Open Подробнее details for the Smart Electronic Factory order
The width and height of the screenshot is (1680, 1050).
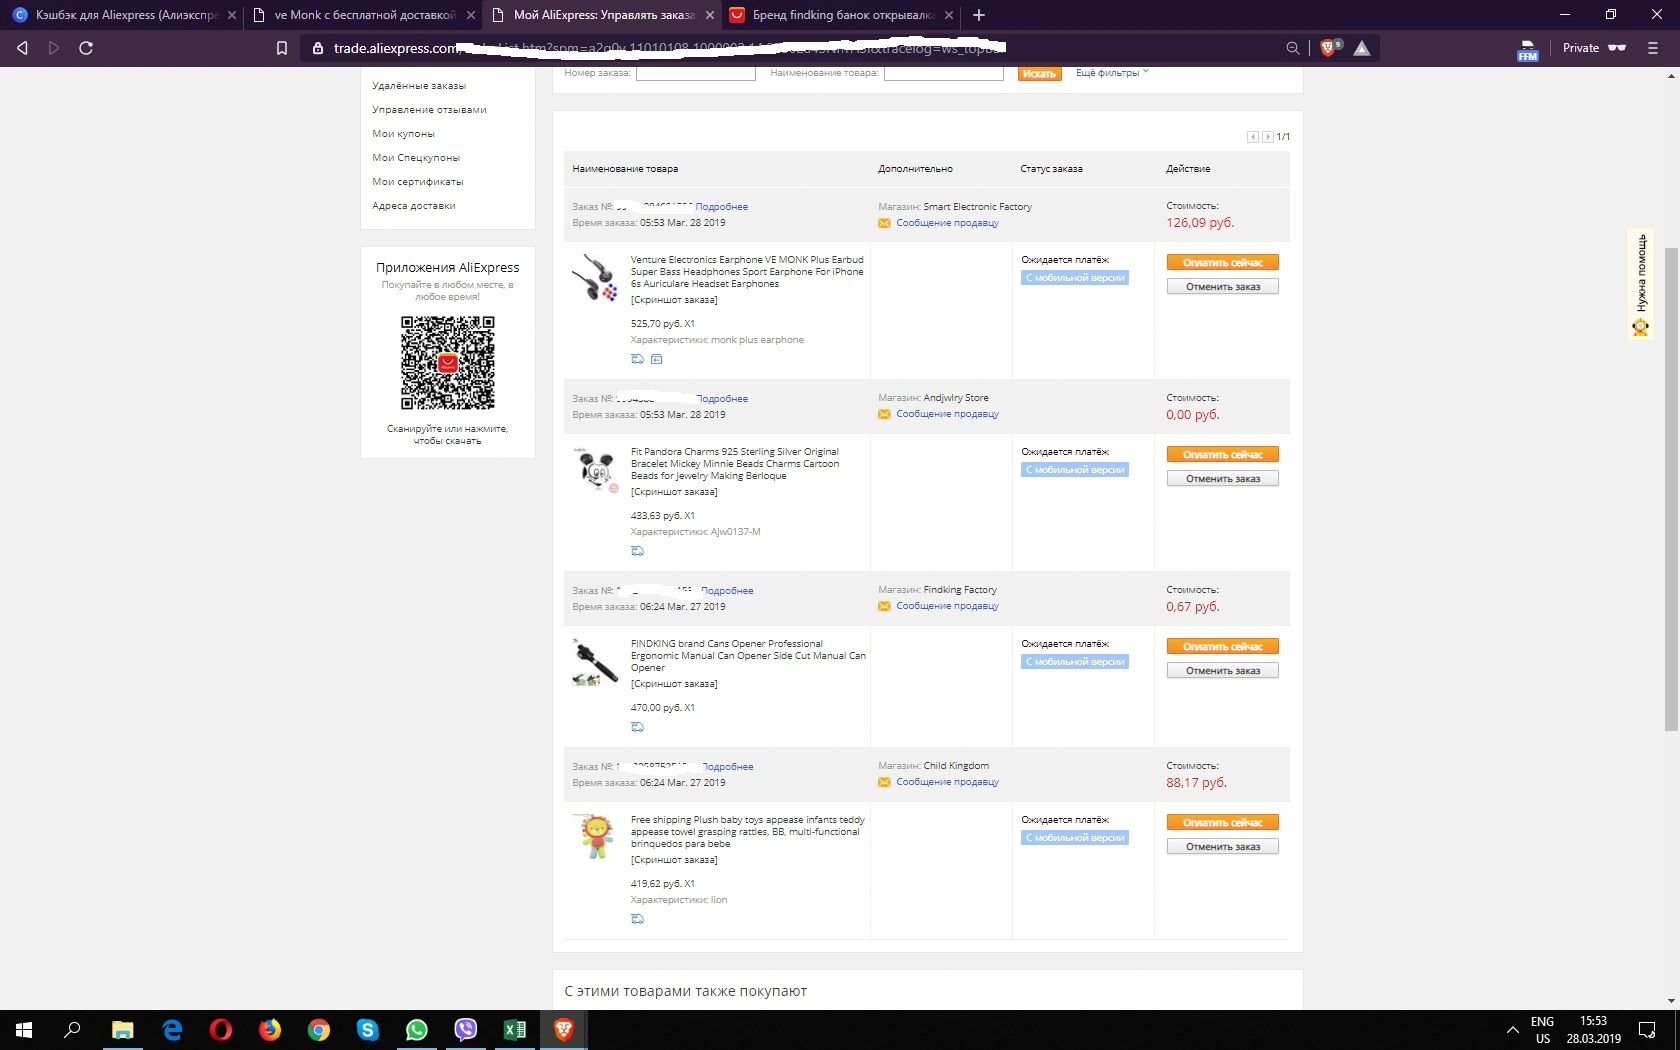722,207
